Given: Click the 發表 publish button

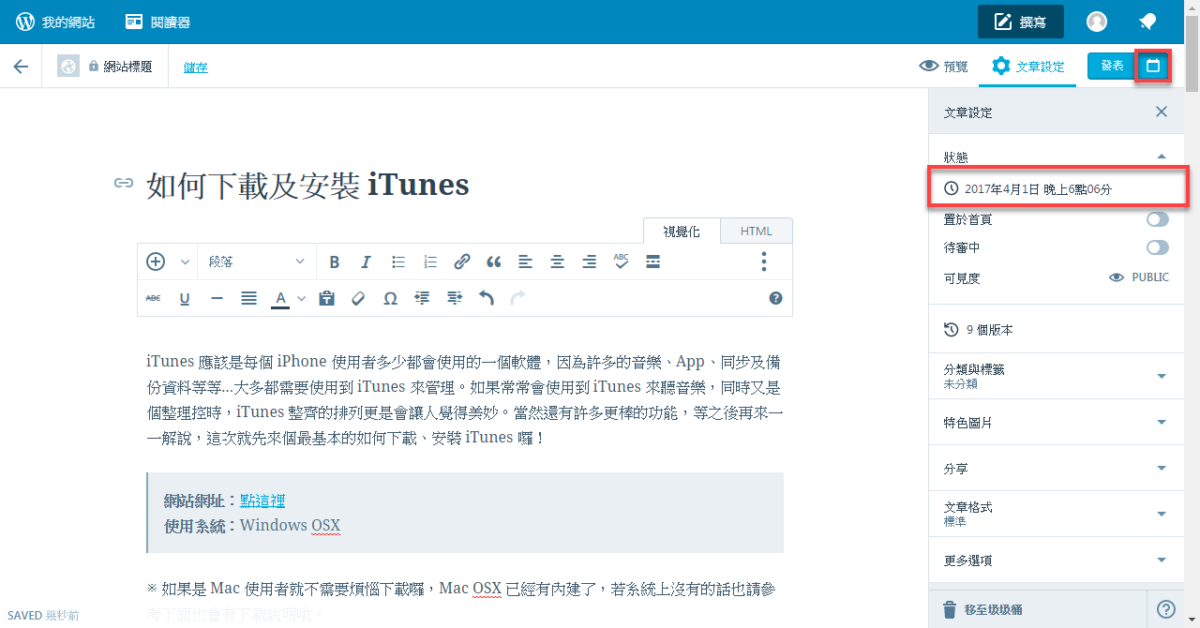Looking at the screenshot, I should point(1112,66).
